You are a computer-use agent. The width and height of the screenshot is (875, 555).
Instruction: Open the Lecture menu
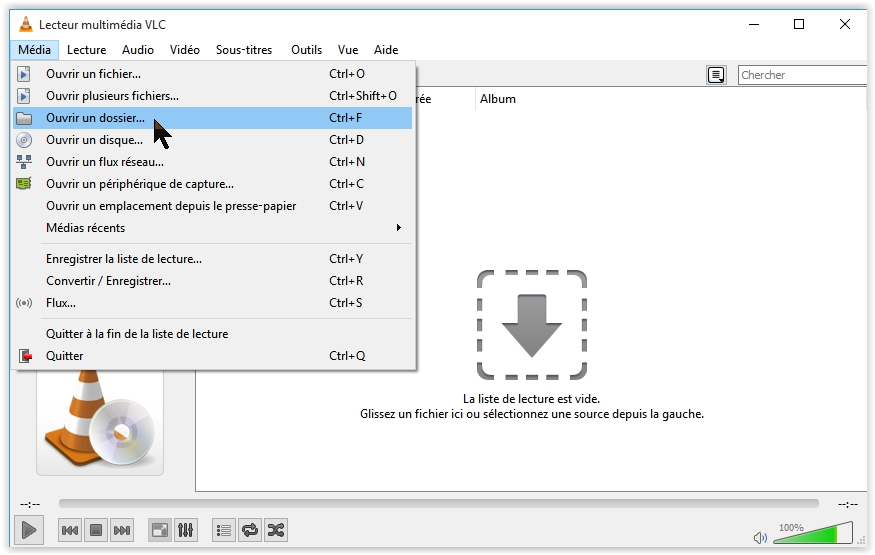tap(86, 50)
